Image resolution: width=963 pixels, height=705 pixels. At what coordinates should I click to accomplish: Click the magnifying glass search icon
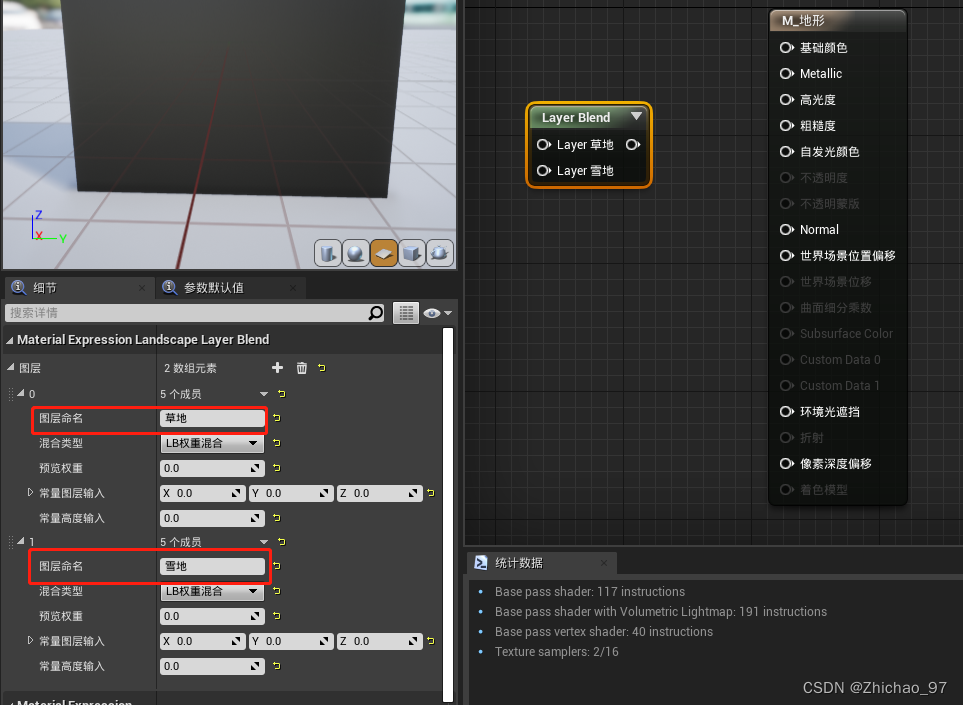click(376, 312)
